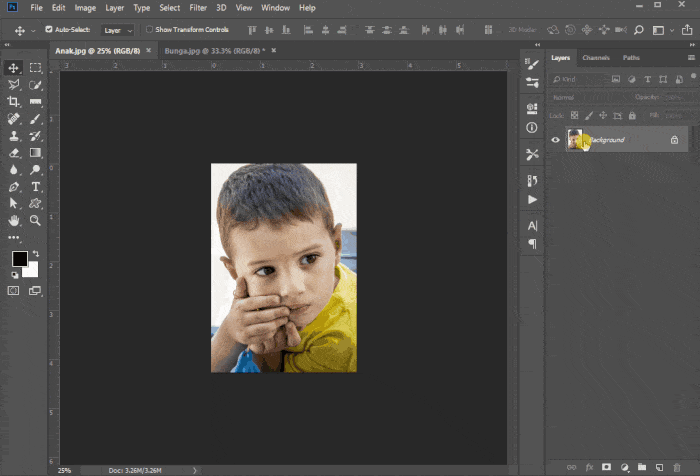Select the Eraser tool

click(x=13, y=153)
